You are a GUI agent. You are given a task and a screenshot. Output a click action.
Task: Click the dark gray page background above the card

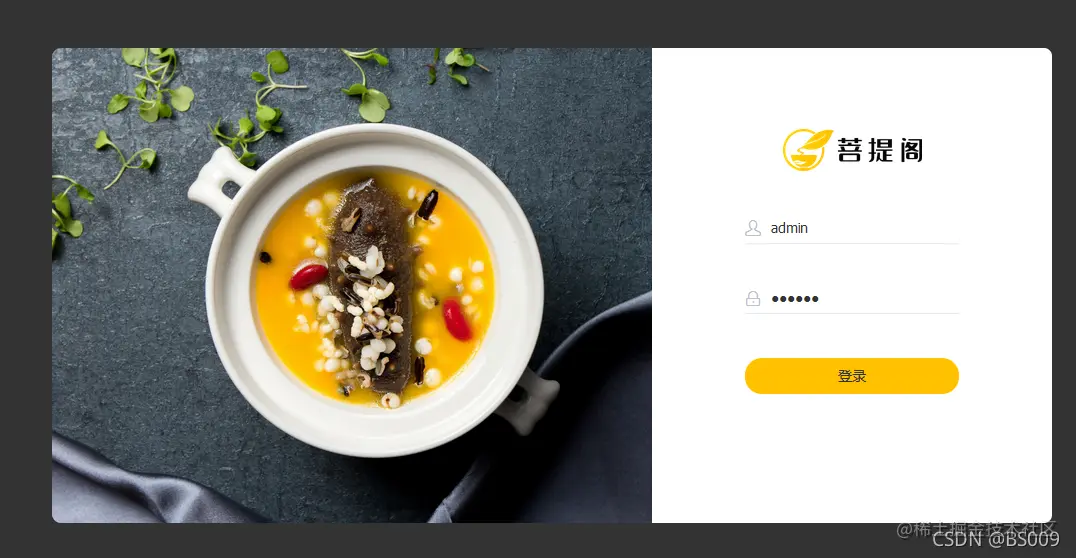tap(538, 22)
